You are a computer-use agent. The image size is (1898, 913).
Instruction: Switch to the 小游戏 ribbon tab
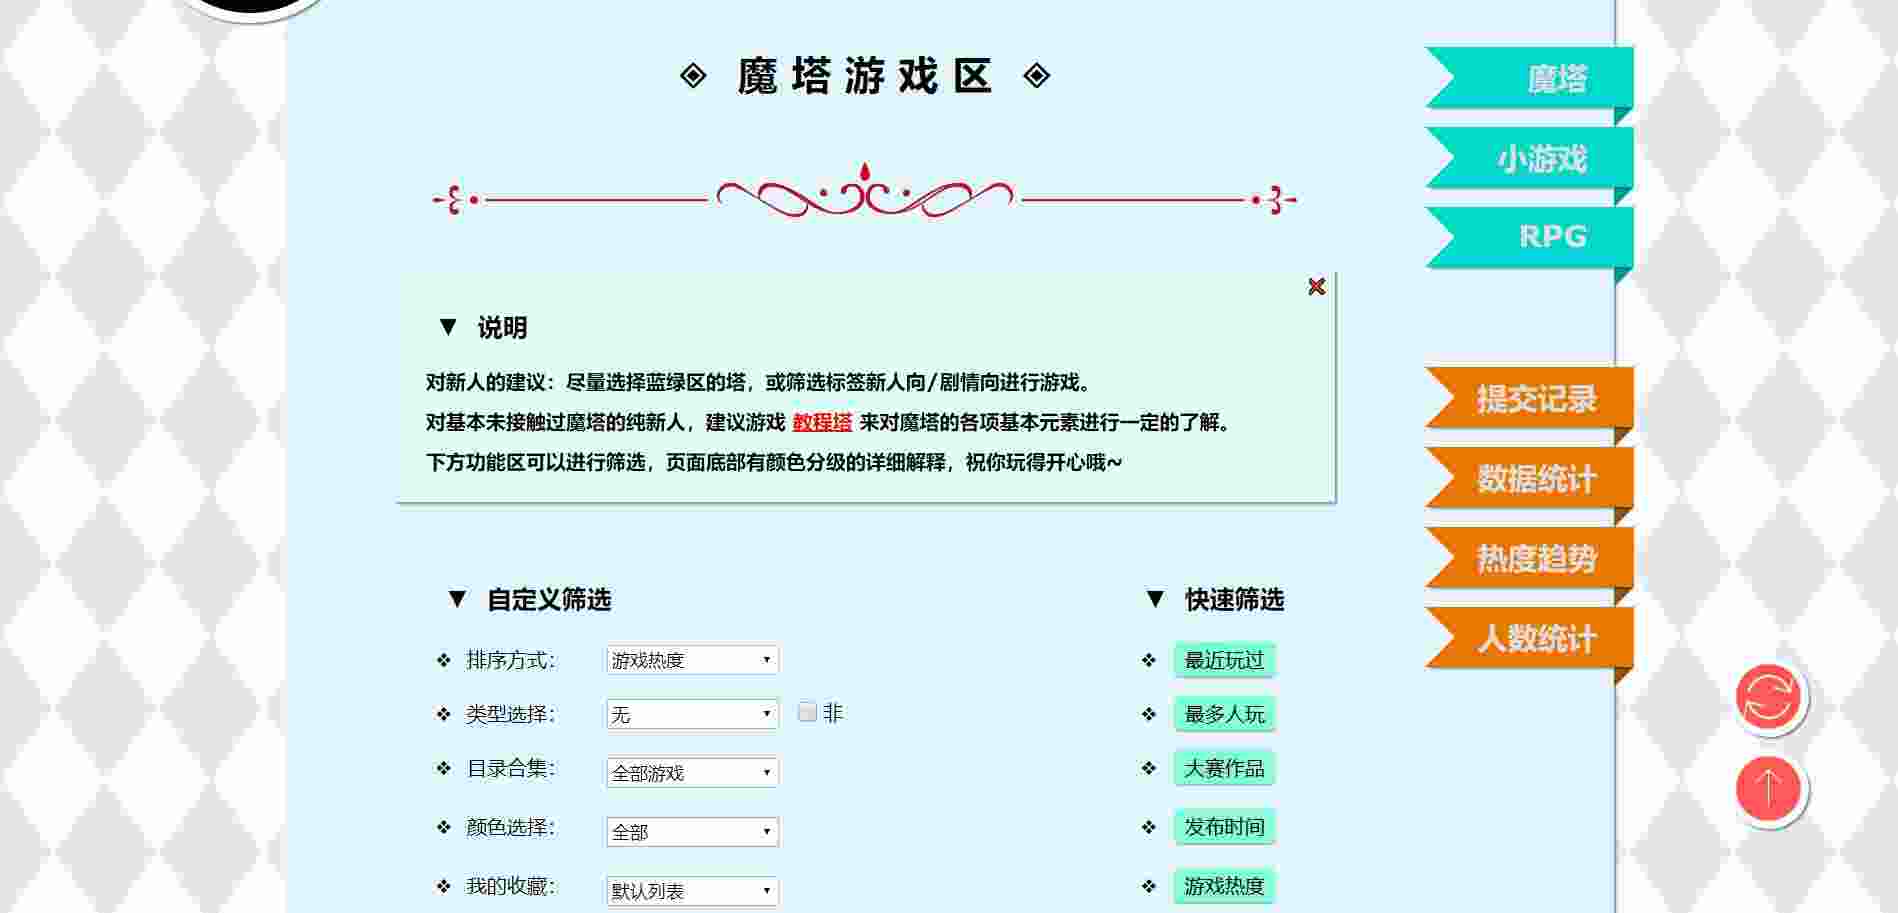coord(1540,158)
